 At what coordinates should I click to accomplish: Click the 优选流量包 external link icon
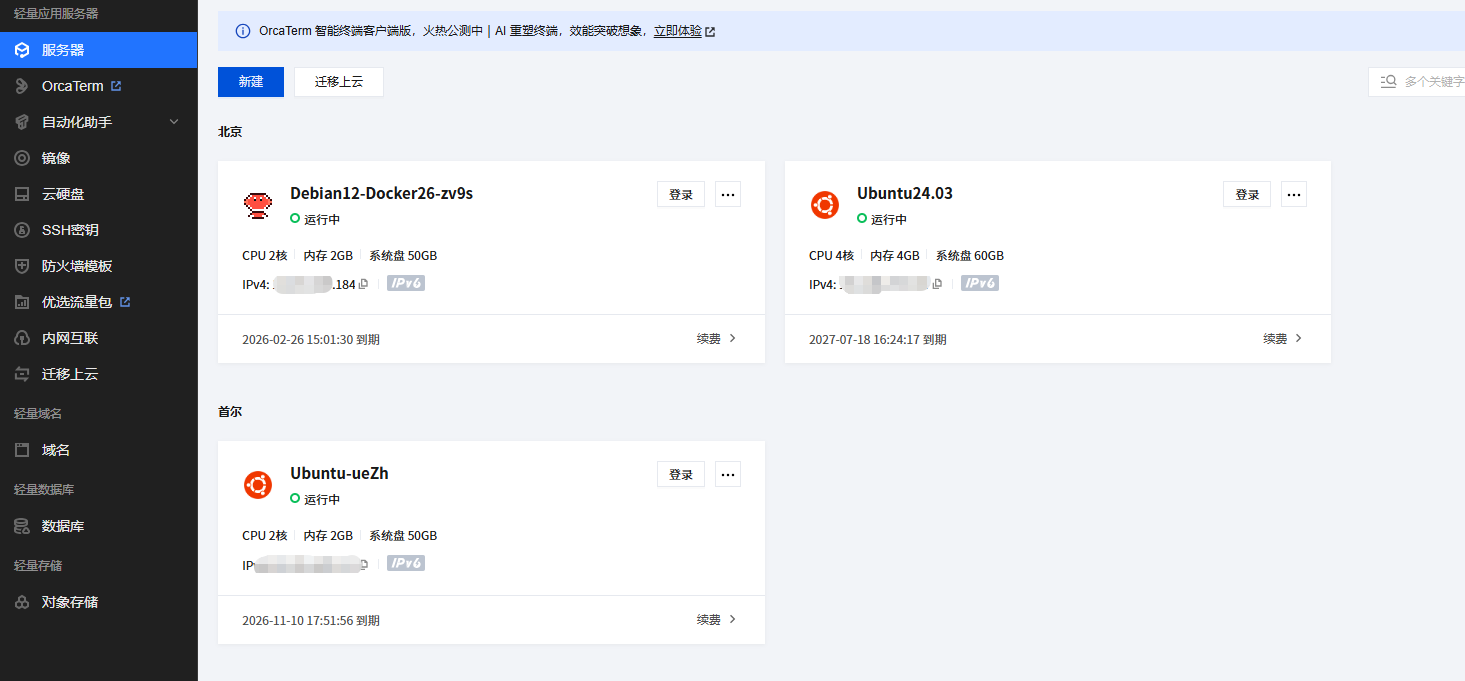(x=125, y=301)
